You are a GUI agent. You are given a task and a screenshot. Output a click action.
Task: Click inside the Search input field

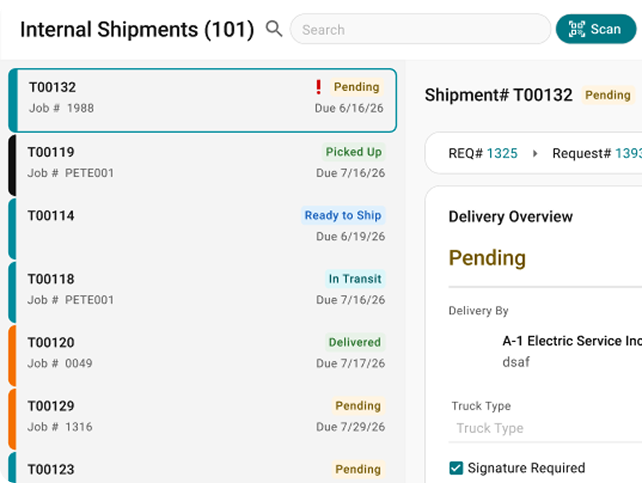pos(420,29)
